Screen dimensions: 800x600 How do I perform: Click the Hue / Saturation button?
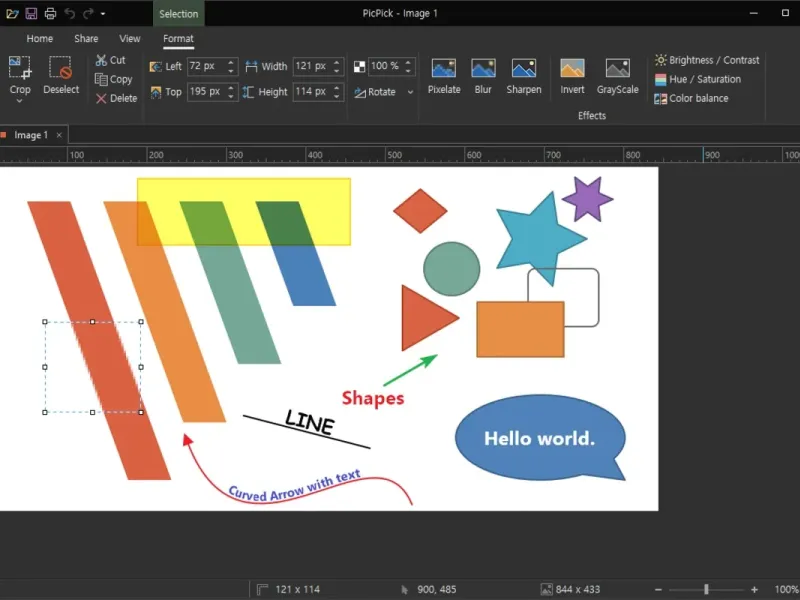(698, 79)
